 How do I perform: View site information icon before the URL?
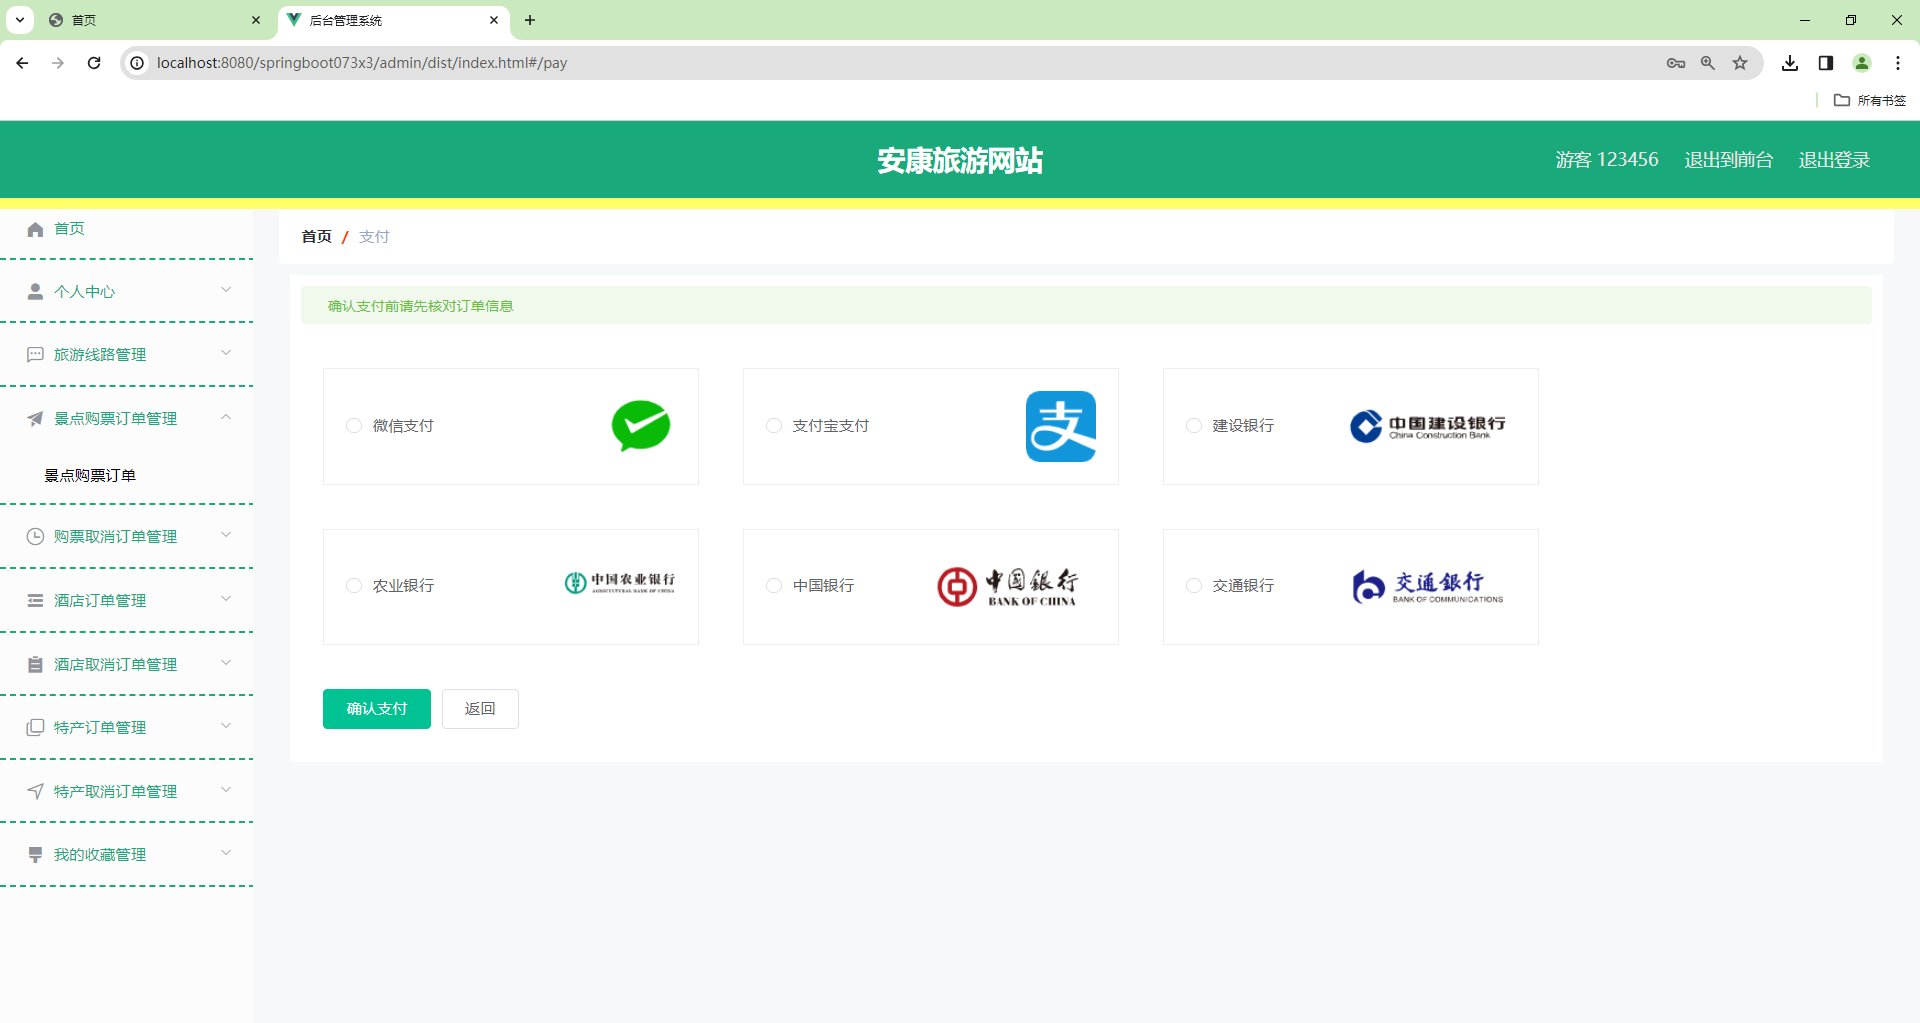click(x=138, y=63)
